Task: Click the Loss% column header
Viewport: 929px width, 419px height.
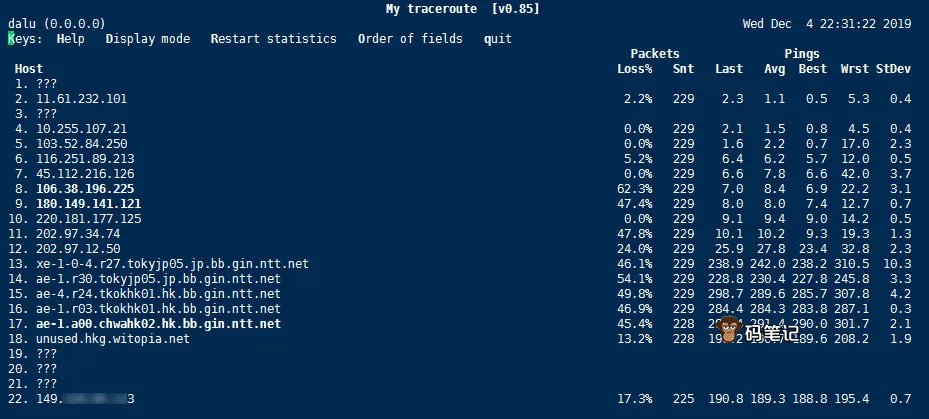Action: click(x=634, y=68)
